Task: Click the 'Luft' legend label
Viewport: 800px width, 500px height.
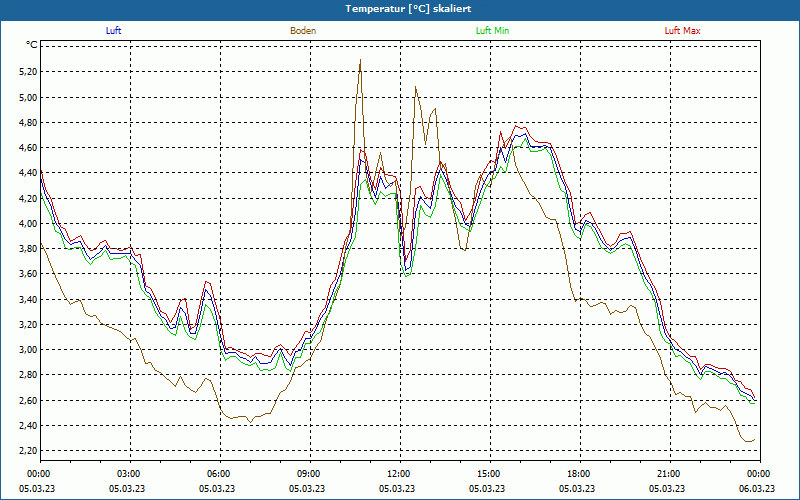Action: click(x=113, y=31)
